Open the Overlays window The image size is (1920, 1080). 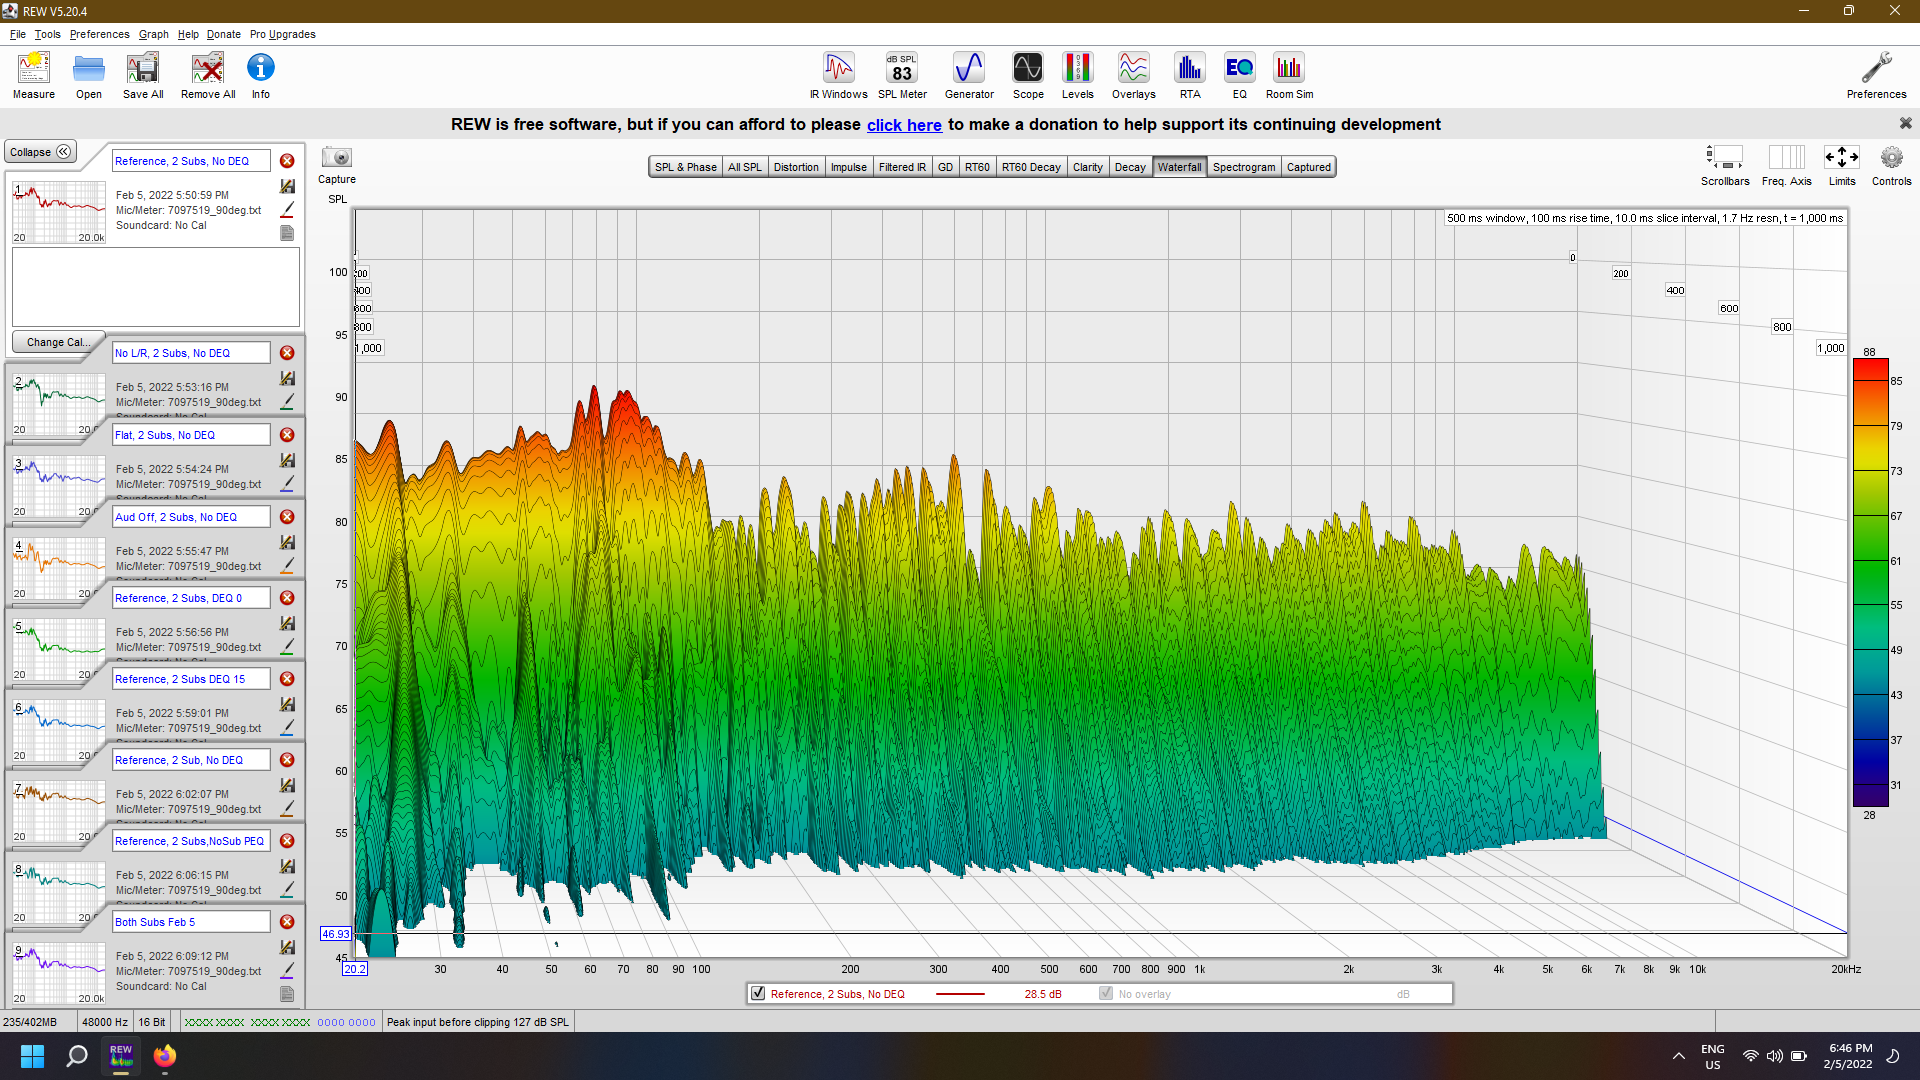[1133, 76]
